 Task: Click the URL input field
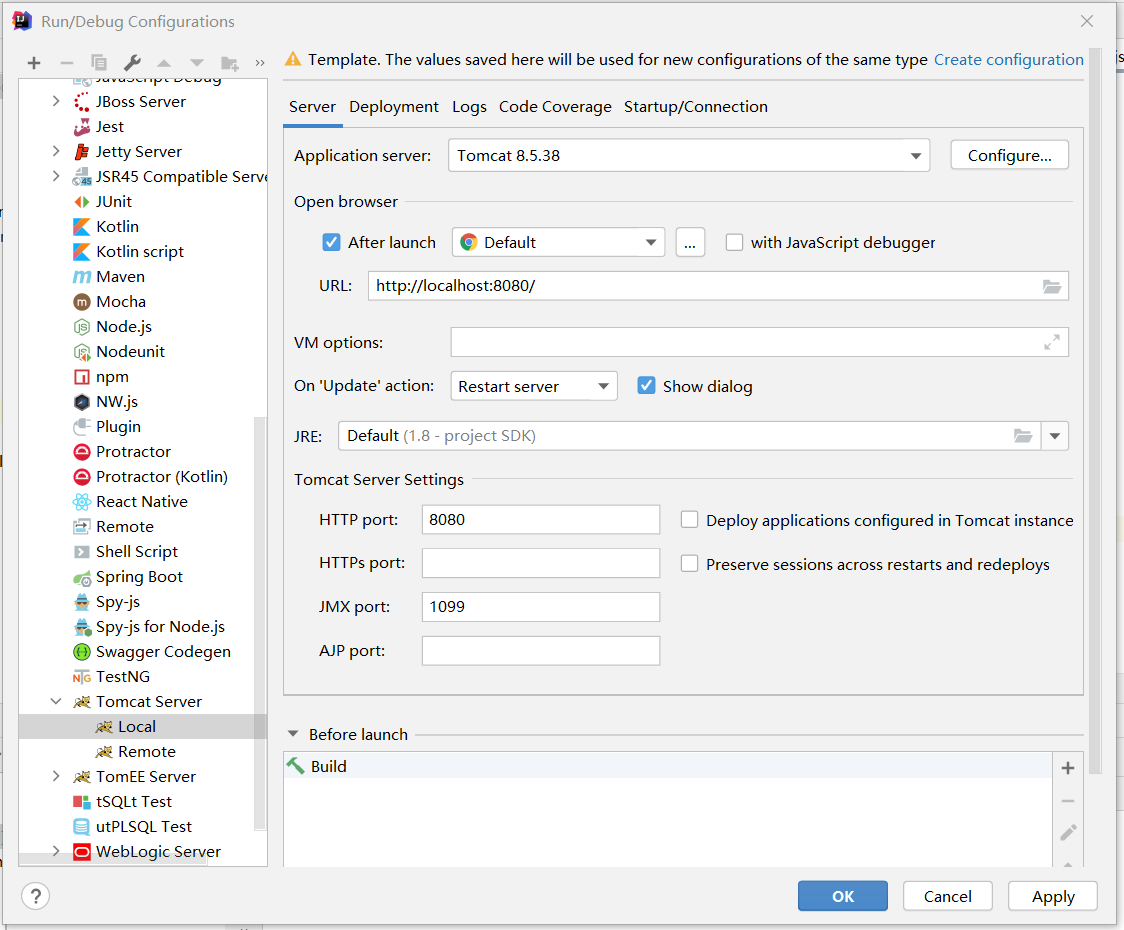point(718,286)
